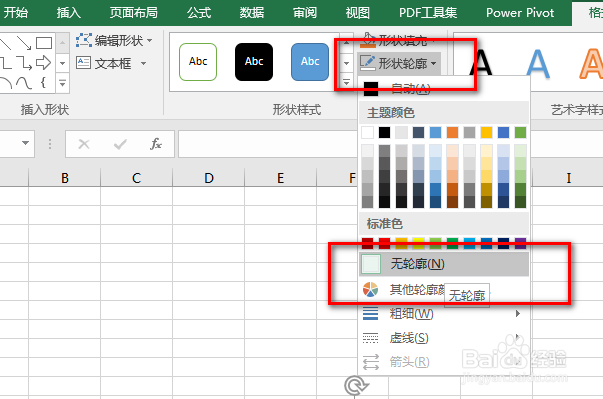Select the elbow connector shape
Viewport: 603px width, 399px height.
click(x=5, y=62)
